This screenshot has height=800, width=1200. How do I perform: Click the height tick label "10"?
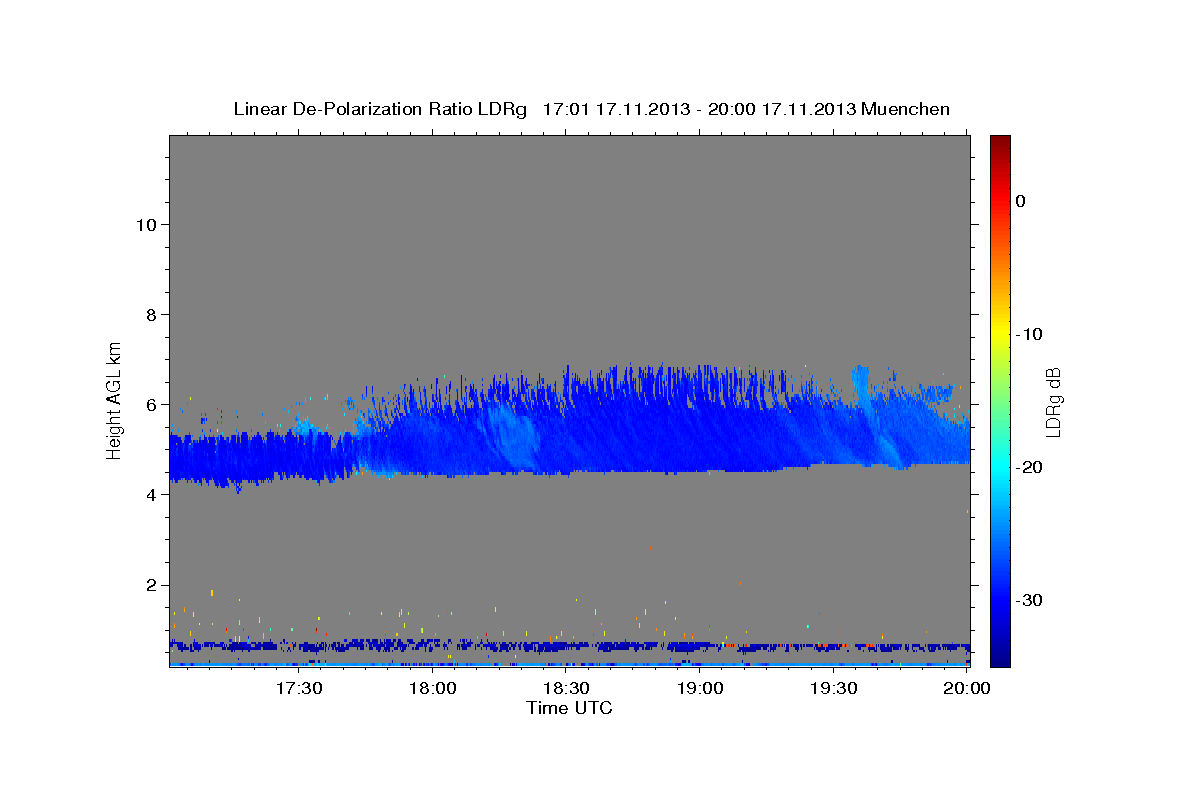(145, 225)
